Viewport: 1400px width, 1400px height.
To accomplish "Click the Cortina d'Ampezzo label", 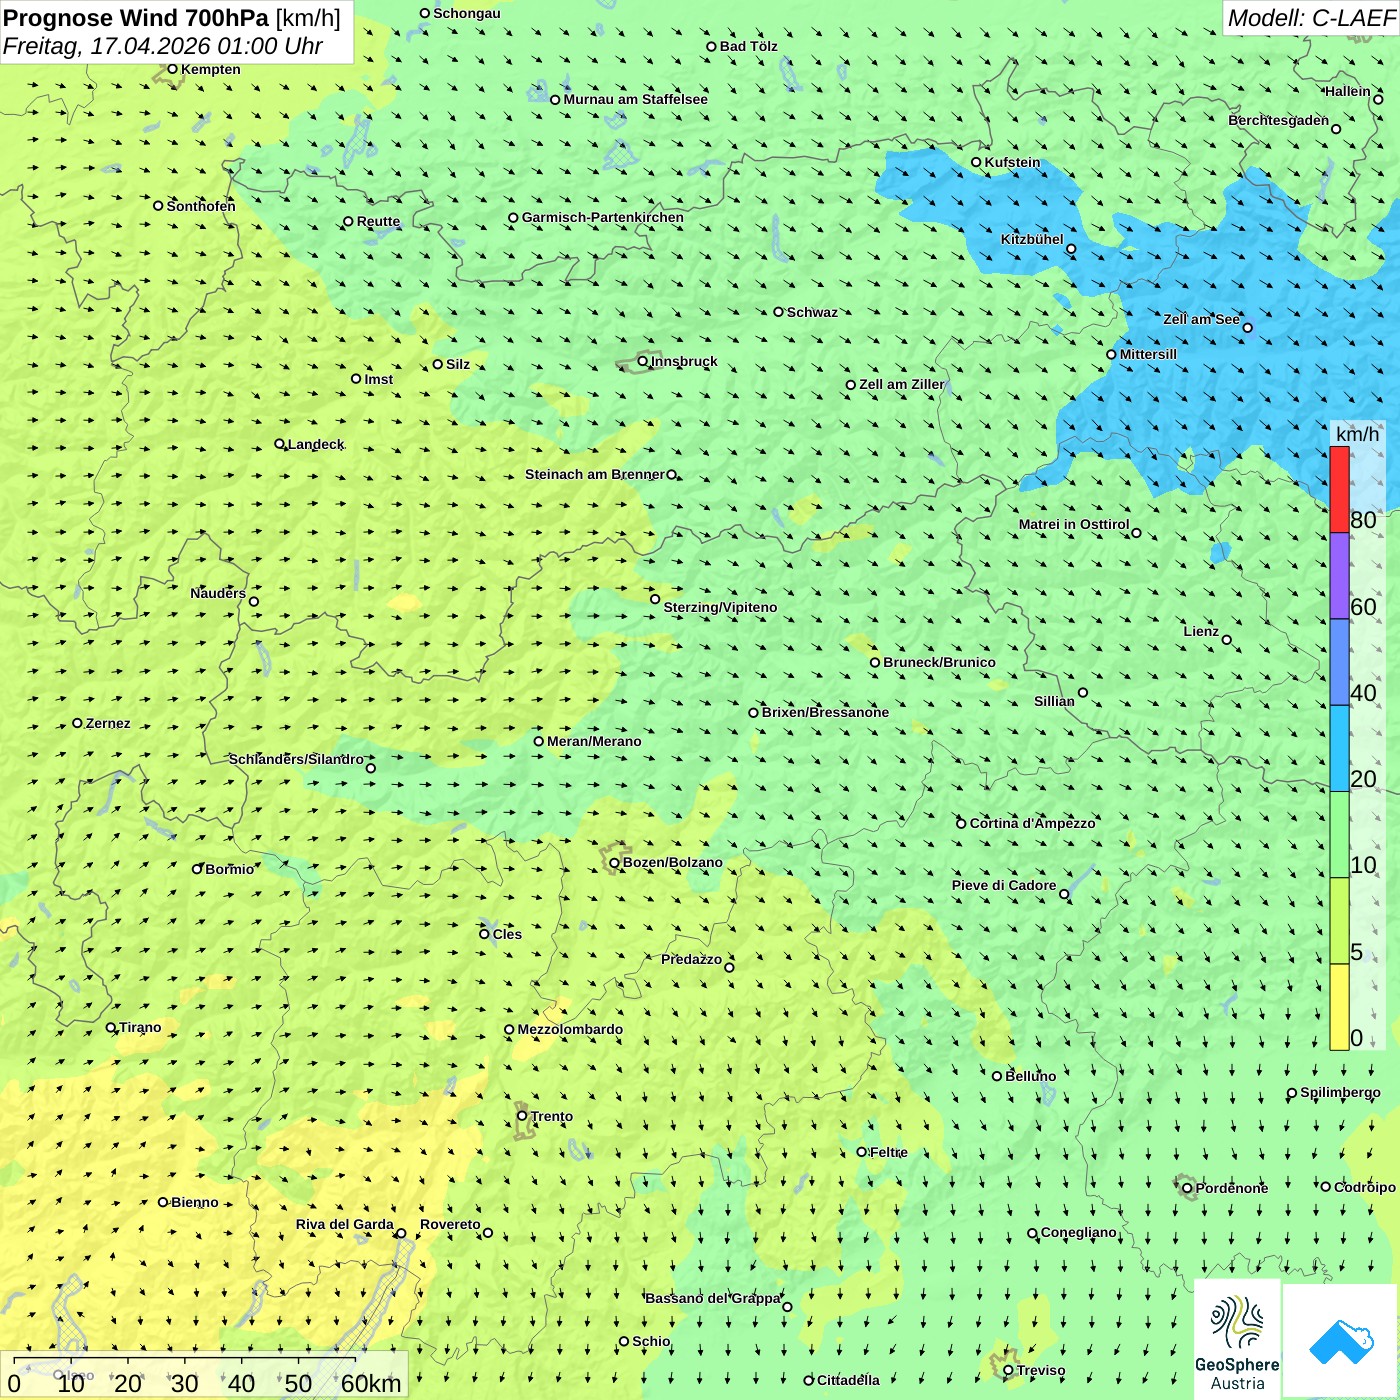I will pyautogui.click(x=1033, y=823).
